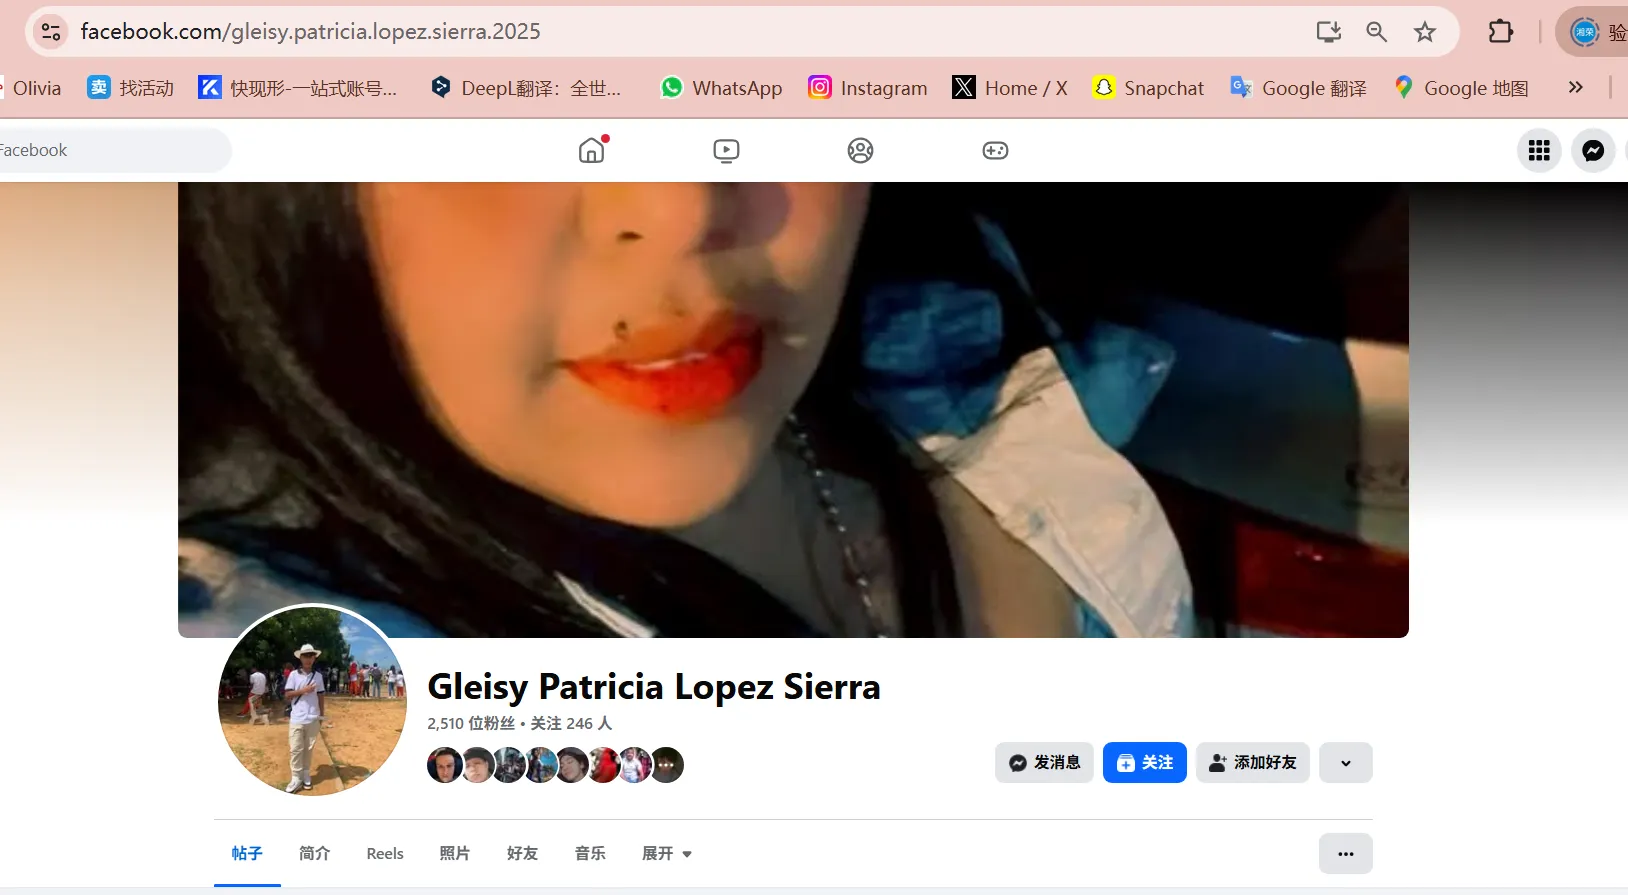Viewport: 1628px width, 895px height.
Task: Open the last friend avatar with ellipsis
Action: pos(667,765)
